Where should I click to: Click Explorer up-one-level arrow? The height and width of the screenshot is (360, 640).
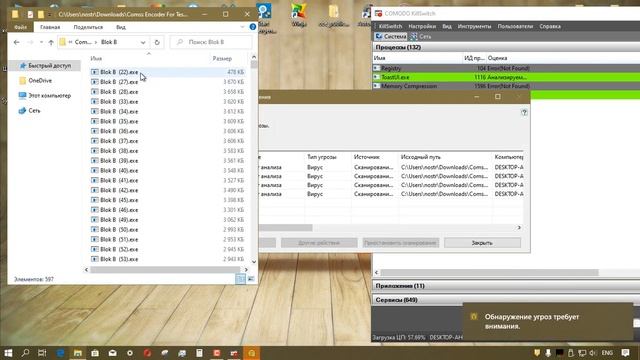(51, 42)
